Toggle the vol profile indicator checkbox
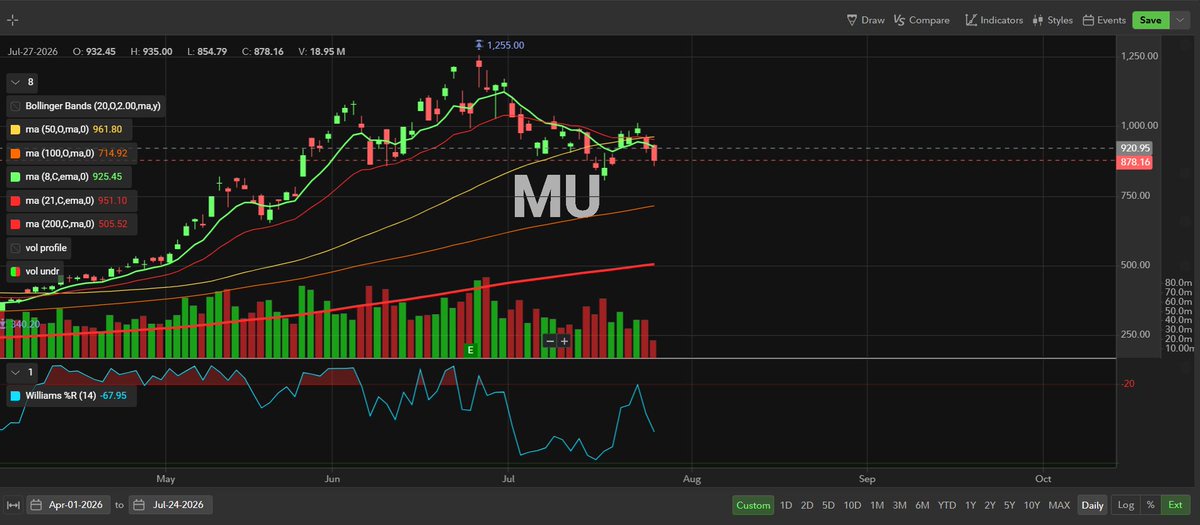The width and height of the screenshot is (1200, 525). [16, 247]
